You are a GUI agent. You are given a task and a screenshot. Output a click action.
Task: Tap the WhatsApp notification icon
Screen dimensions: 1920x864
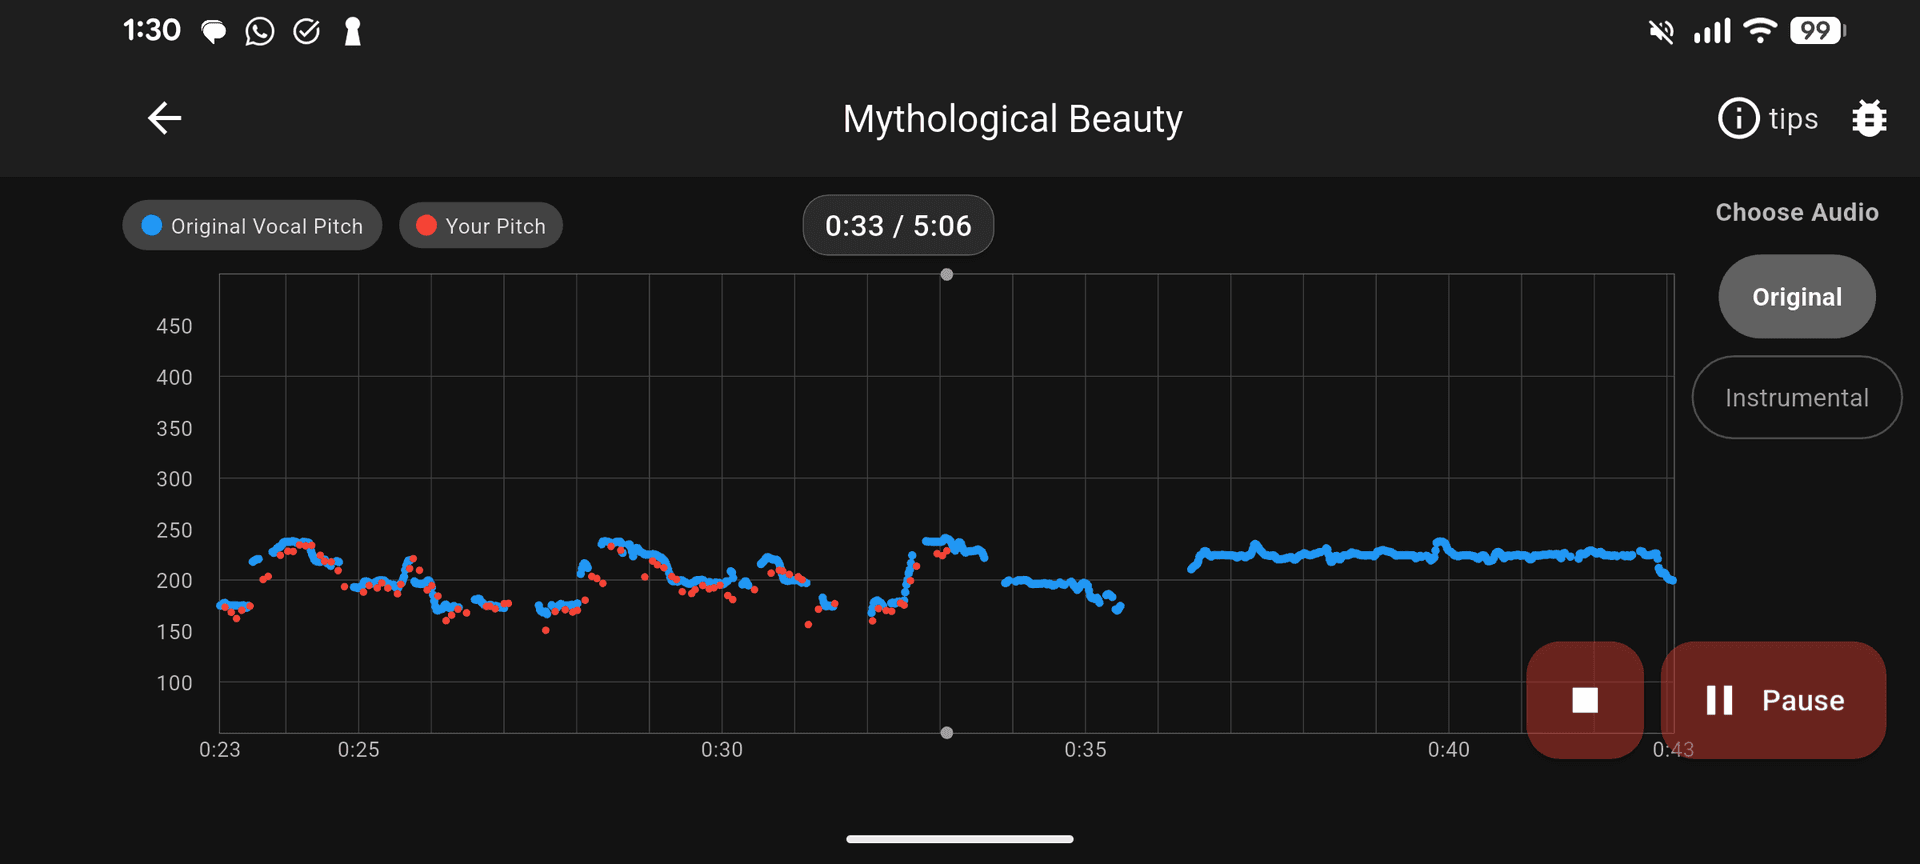point(260,32)
